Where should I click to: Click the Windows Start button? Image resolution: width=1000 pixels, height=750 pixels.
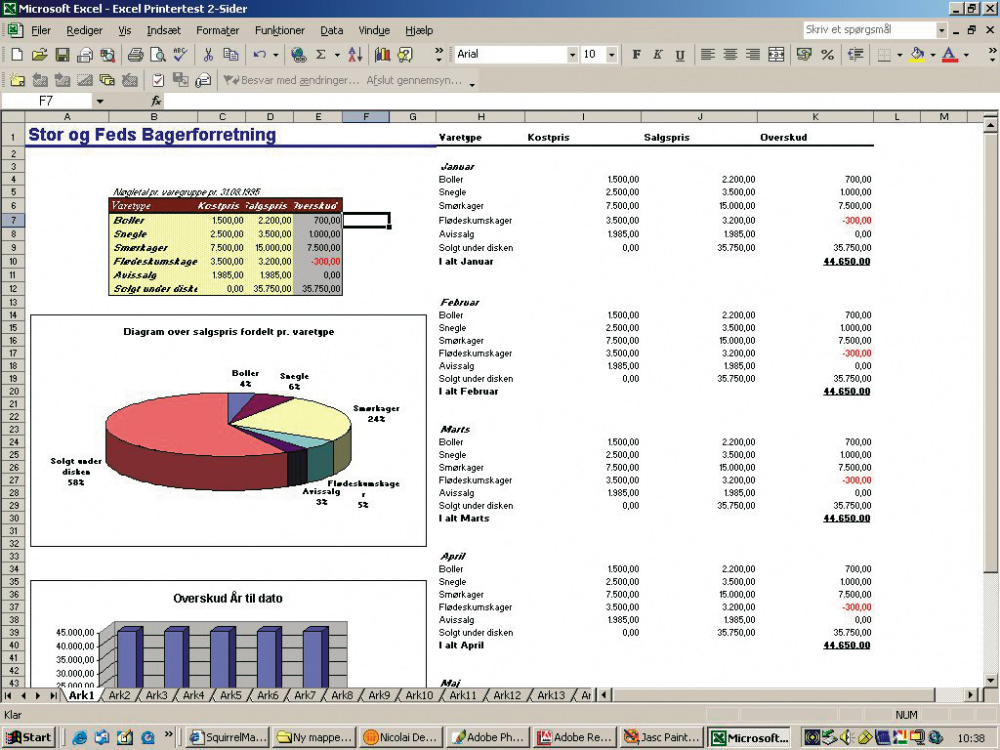coord(29,738)
